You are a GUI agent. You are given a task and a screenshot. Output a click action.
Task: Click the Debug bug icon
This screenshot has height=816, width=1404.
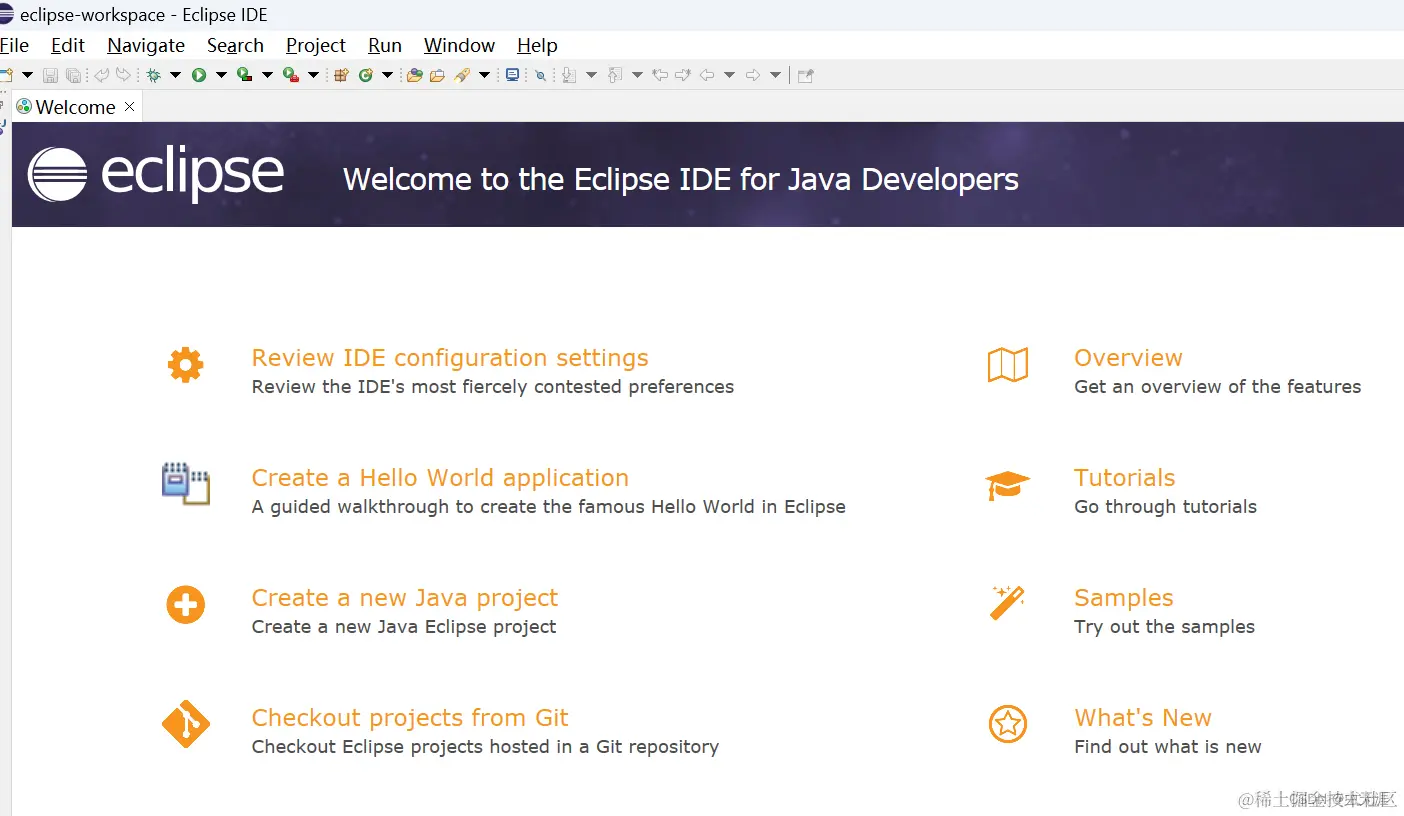pos(153,75)
